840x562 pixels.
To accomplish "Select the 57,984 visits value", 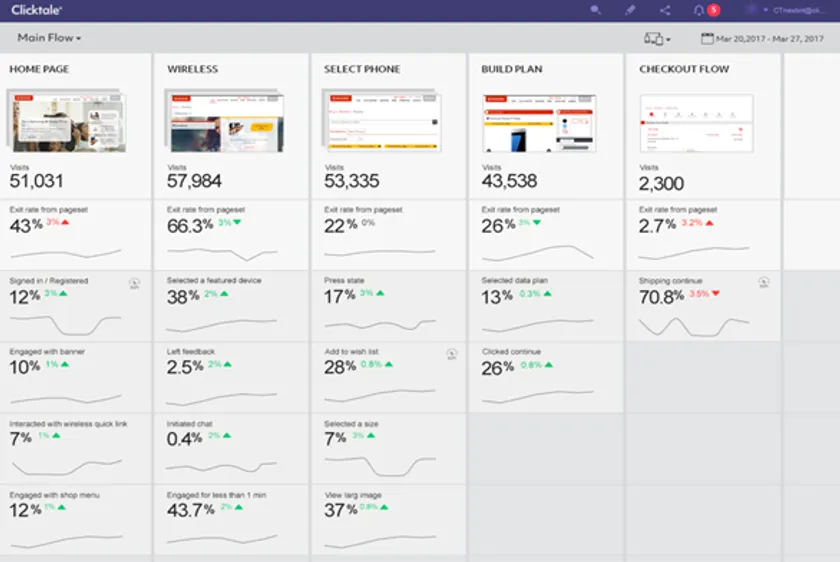I will [x=194, y=181].
